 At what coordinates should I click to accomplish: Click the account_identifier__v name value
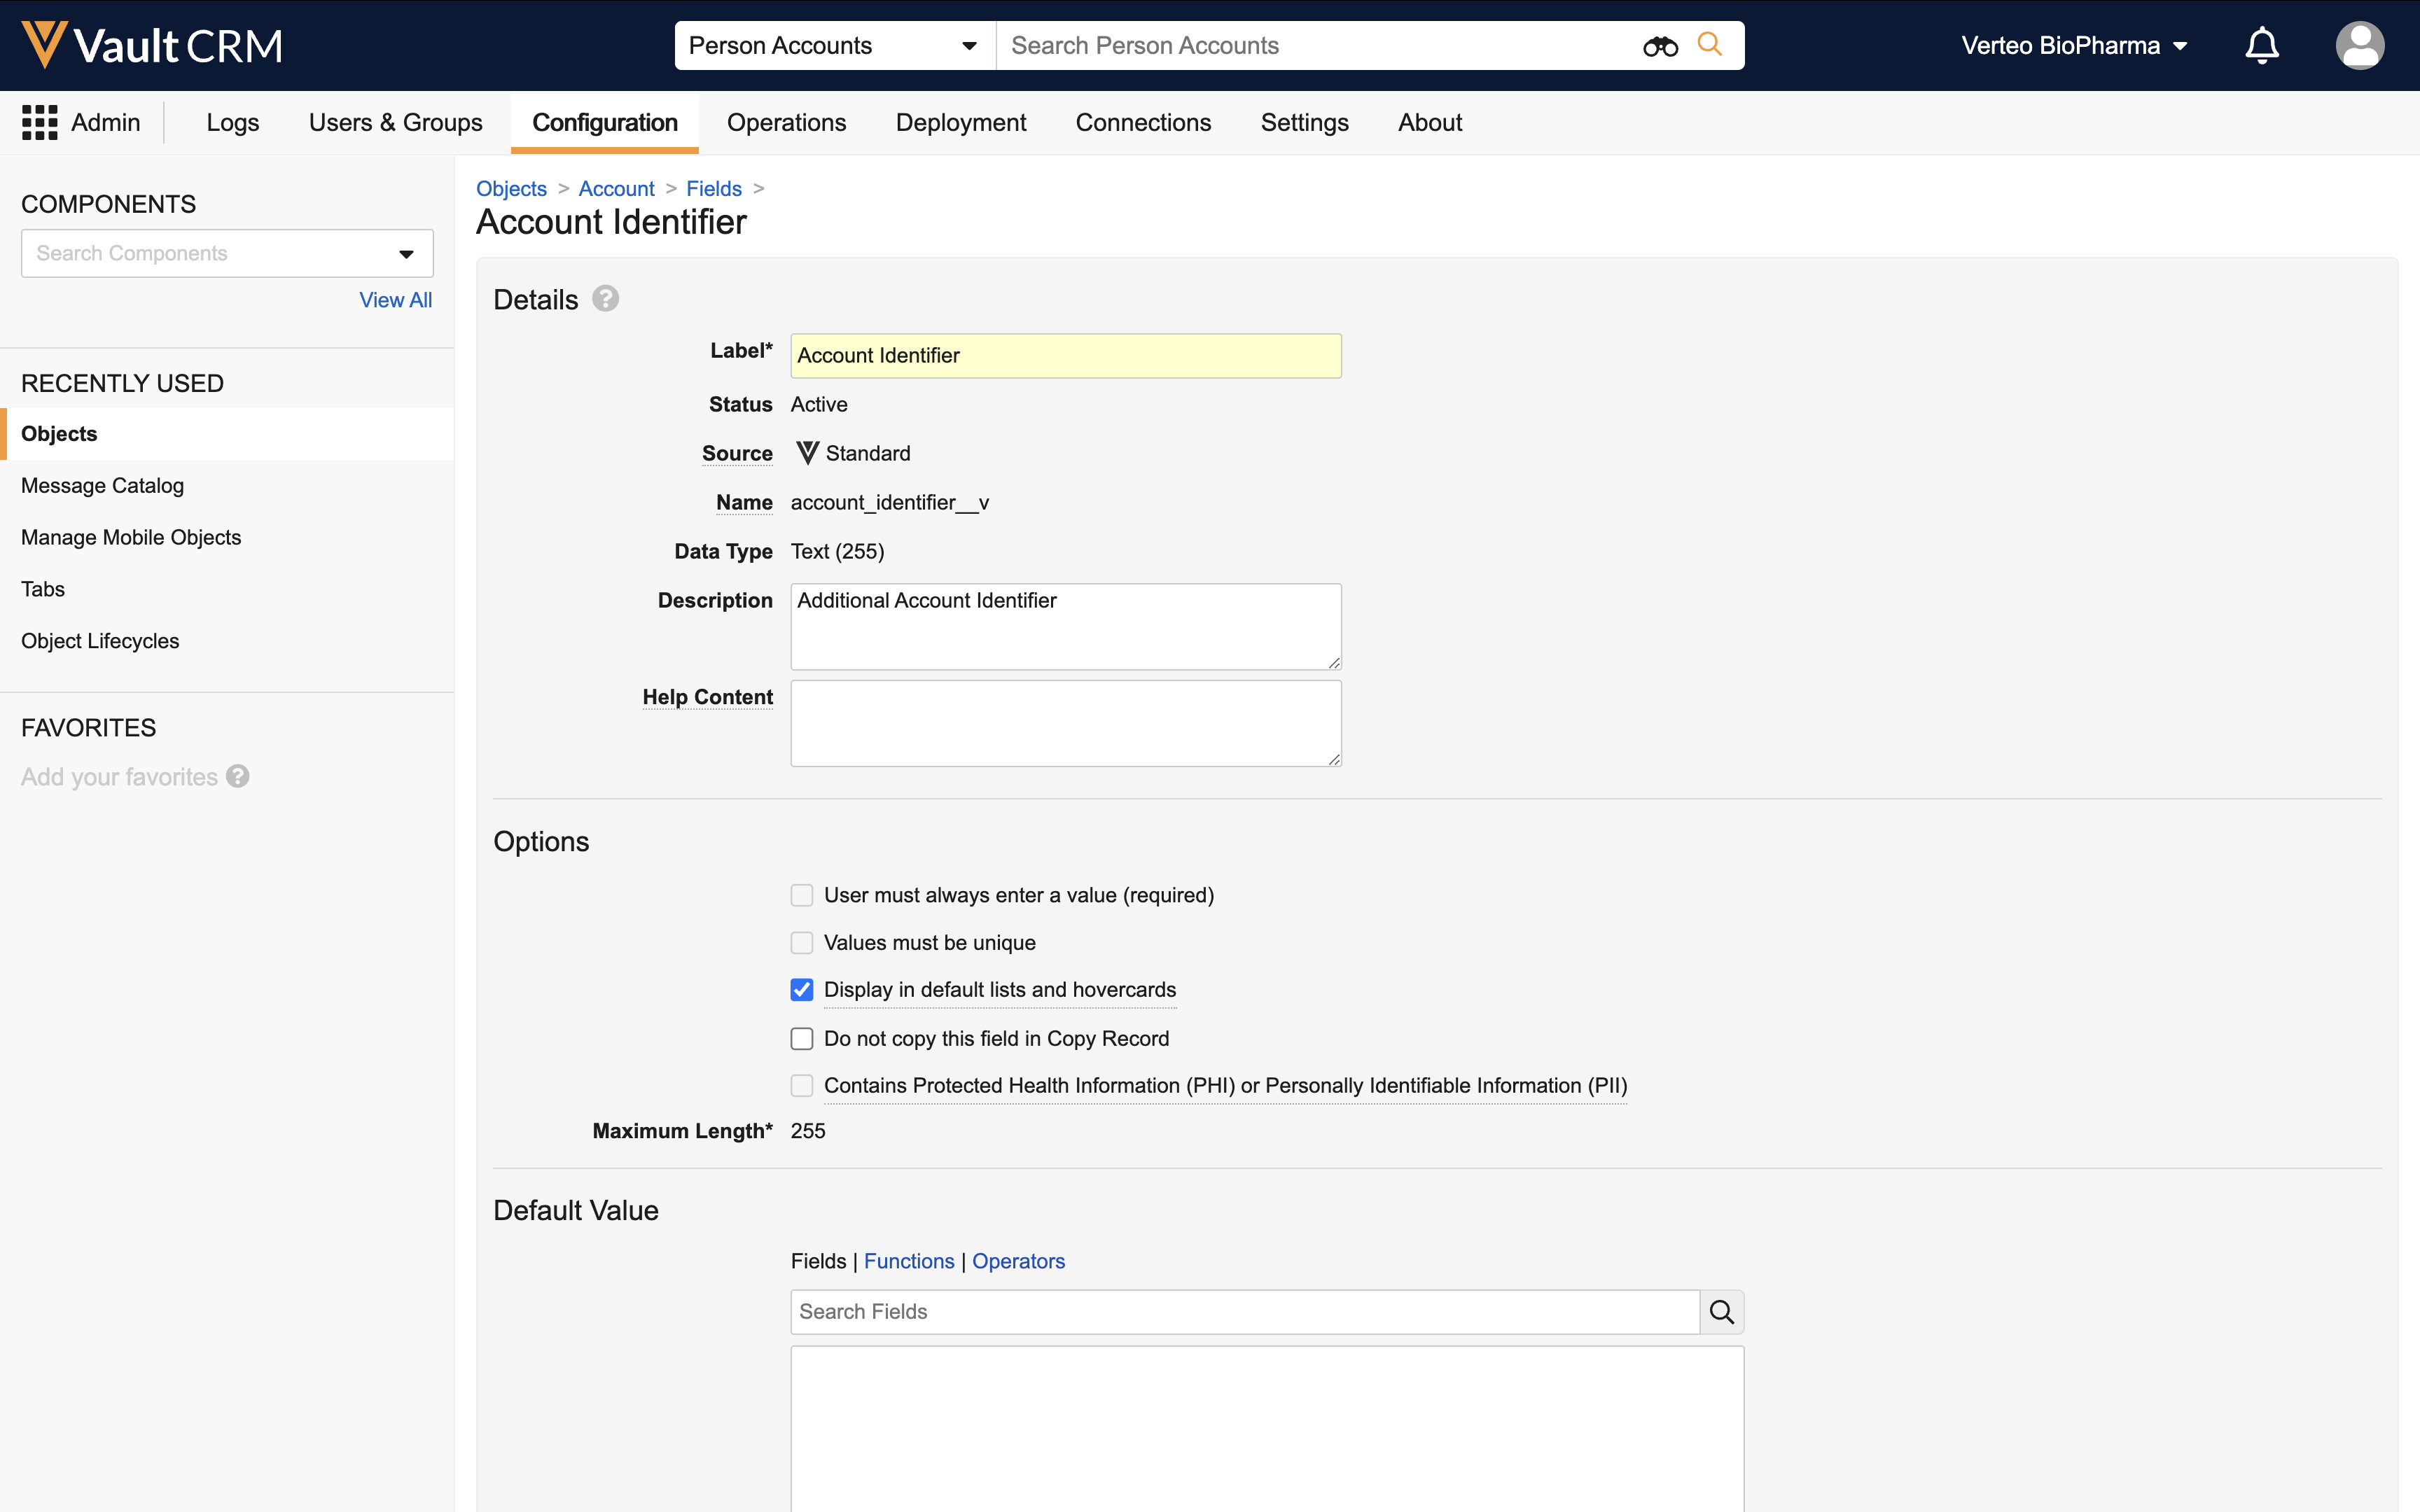coord(890,502)
